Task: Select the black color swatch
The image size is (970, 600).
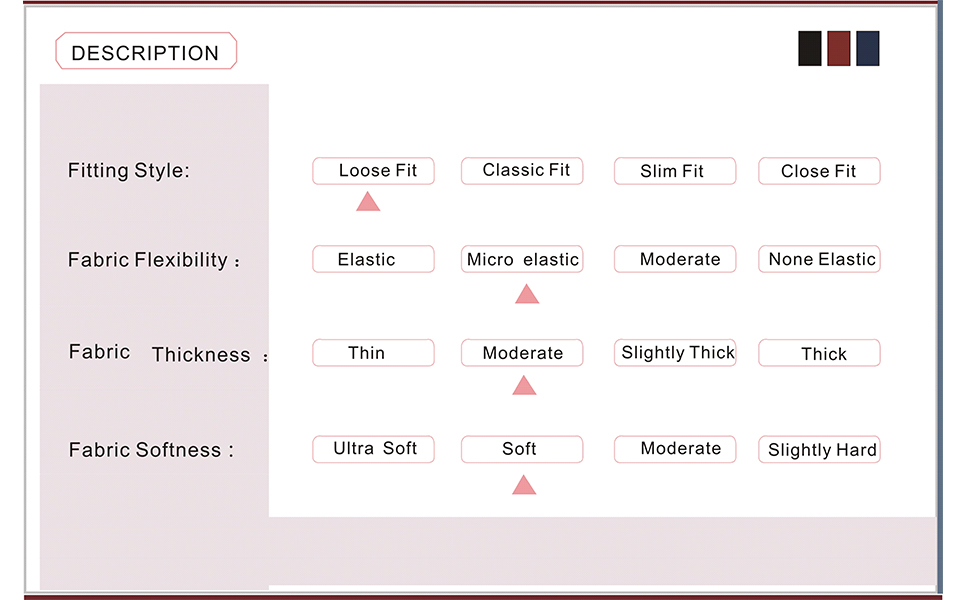Action: [810, 49]
